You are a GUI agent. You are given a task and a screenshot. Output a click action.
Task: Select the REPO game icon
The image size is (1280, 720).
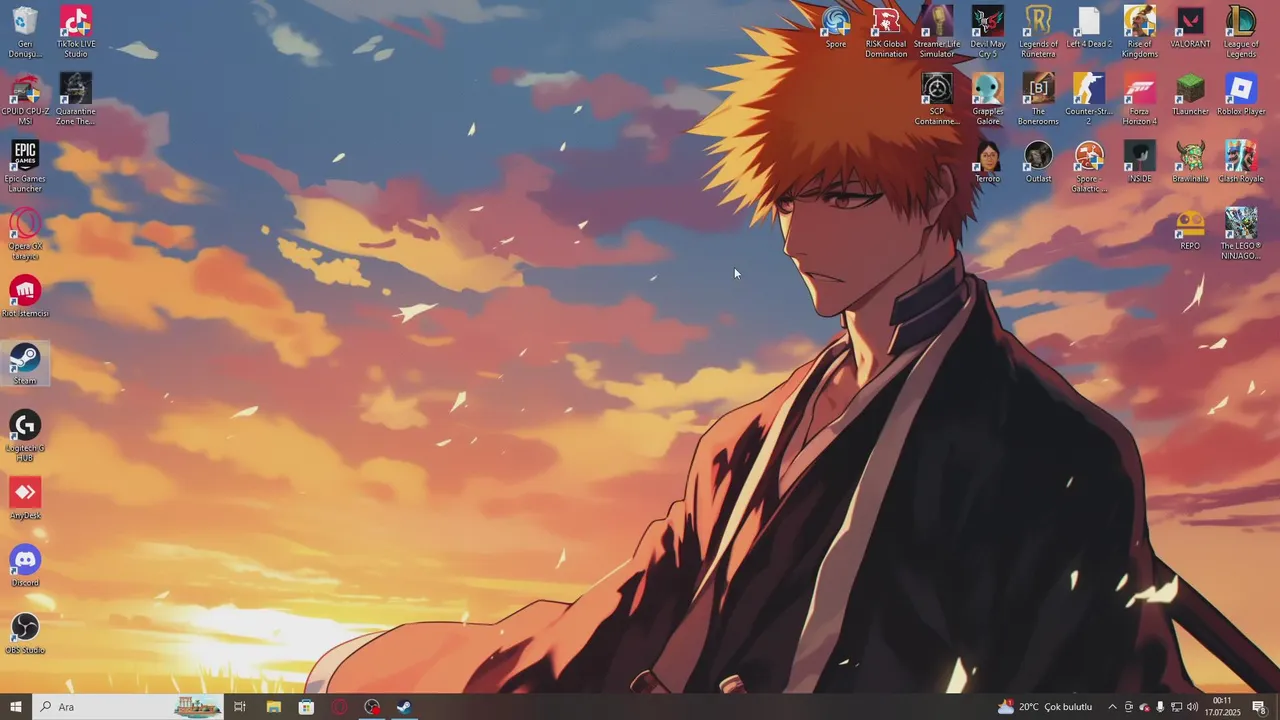tap(1190, 229)
